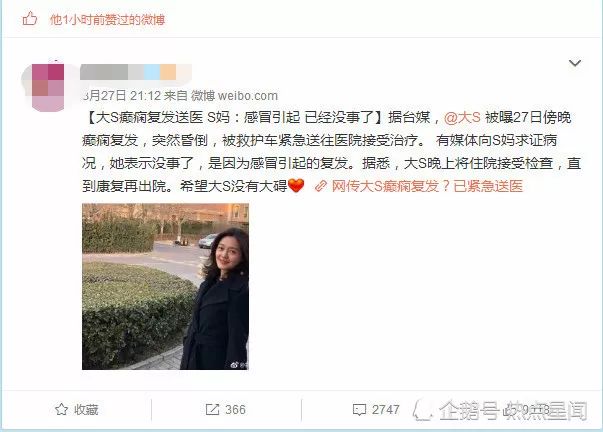The image size is (603, 432).
Task: Open the blurred poster username
Action: tap(136, 72)
